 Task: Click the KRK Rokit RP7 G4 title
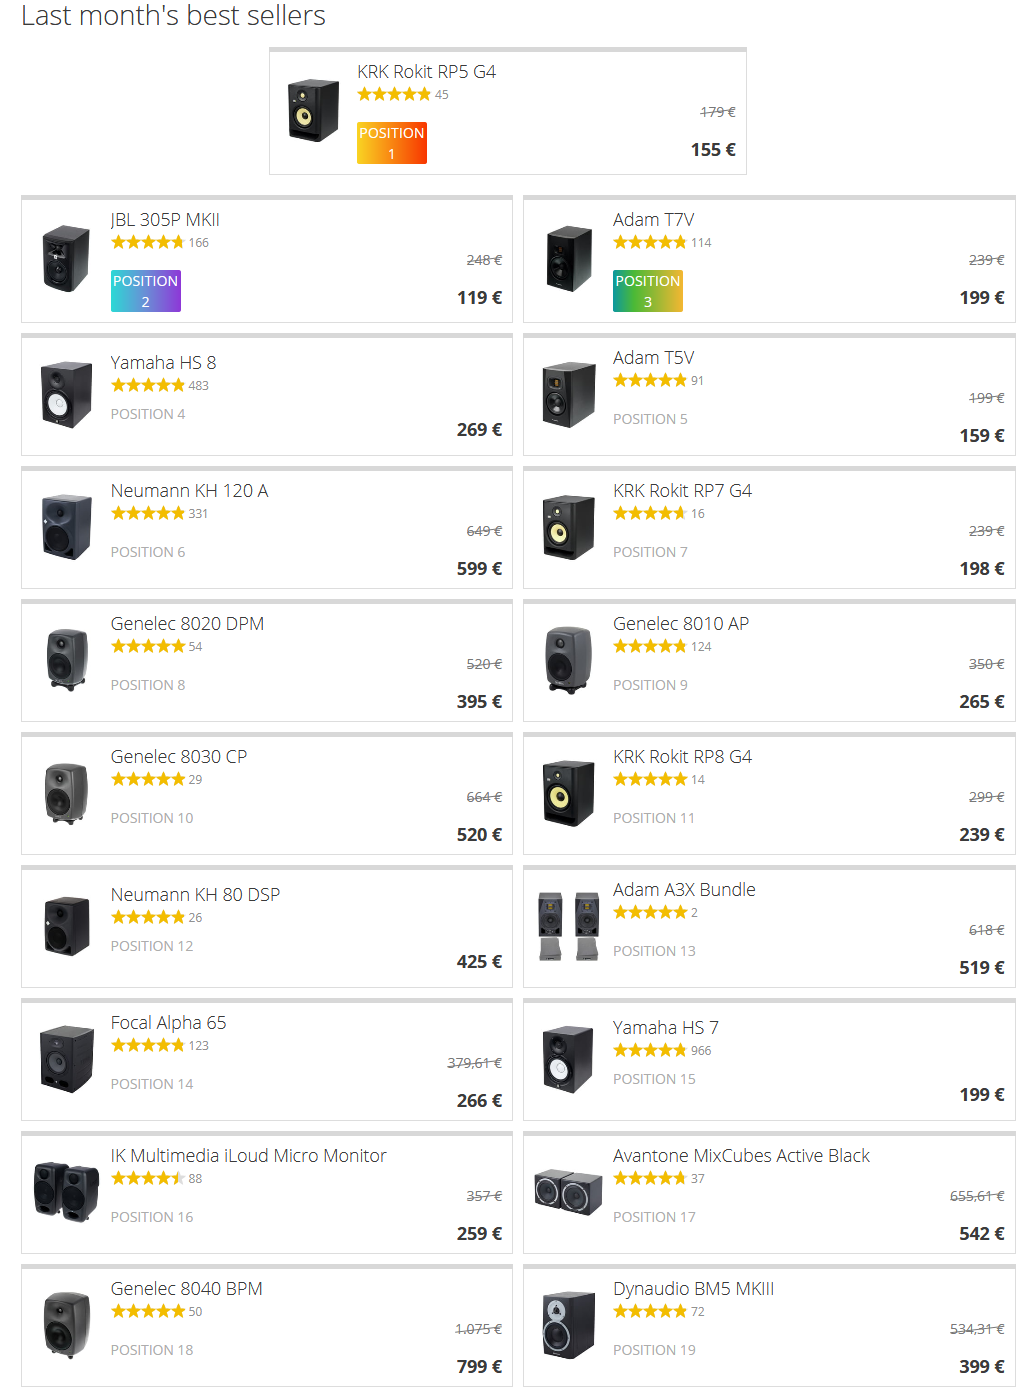point(682,491)
